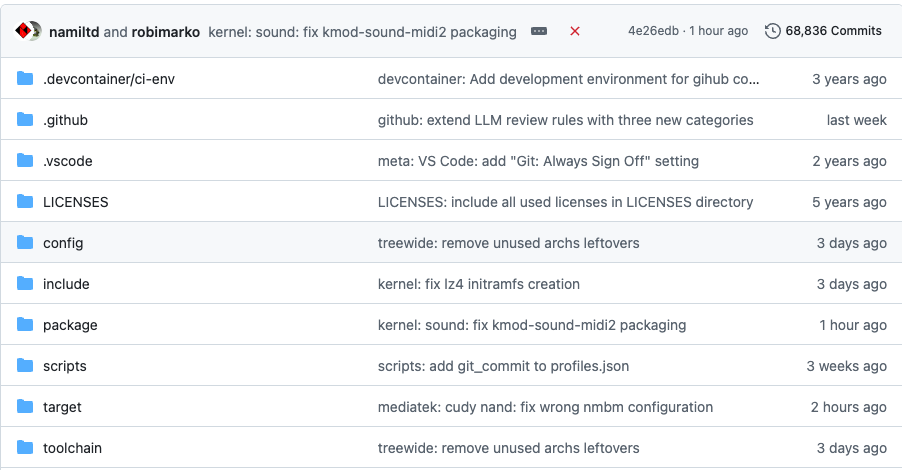Click the folder icon beside scripts
Screen dimensions: 902x470
click(25, 365)
